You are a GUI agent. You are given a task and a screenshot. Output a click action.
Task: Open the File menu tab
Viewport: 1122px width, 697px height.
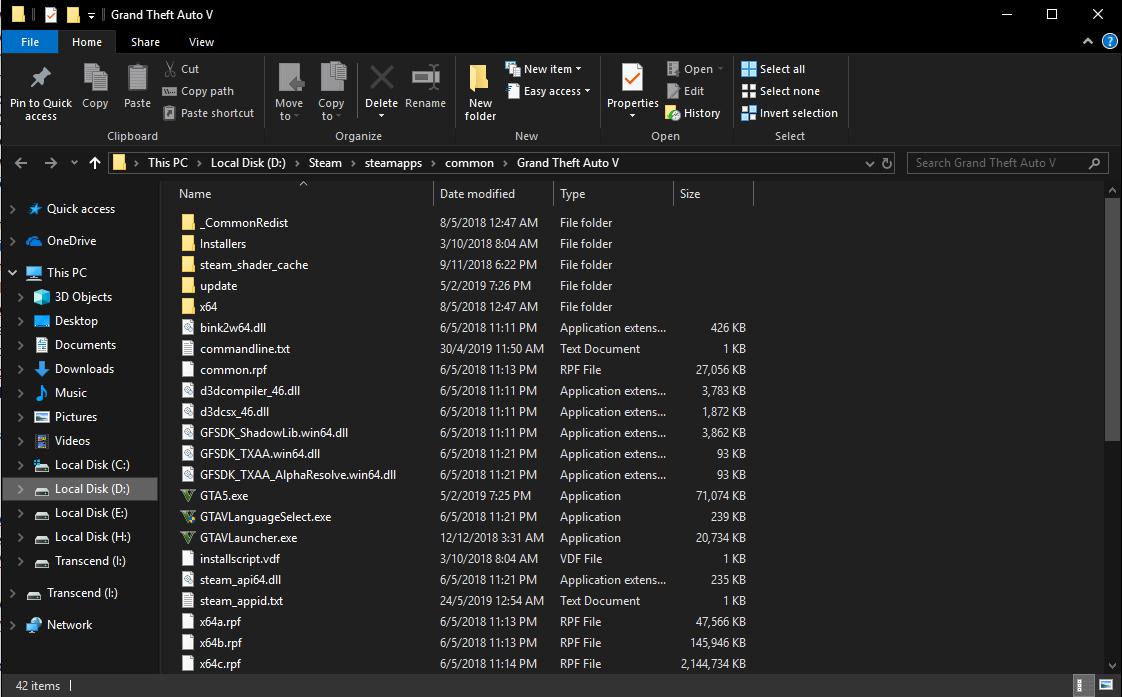pos(30,42)
